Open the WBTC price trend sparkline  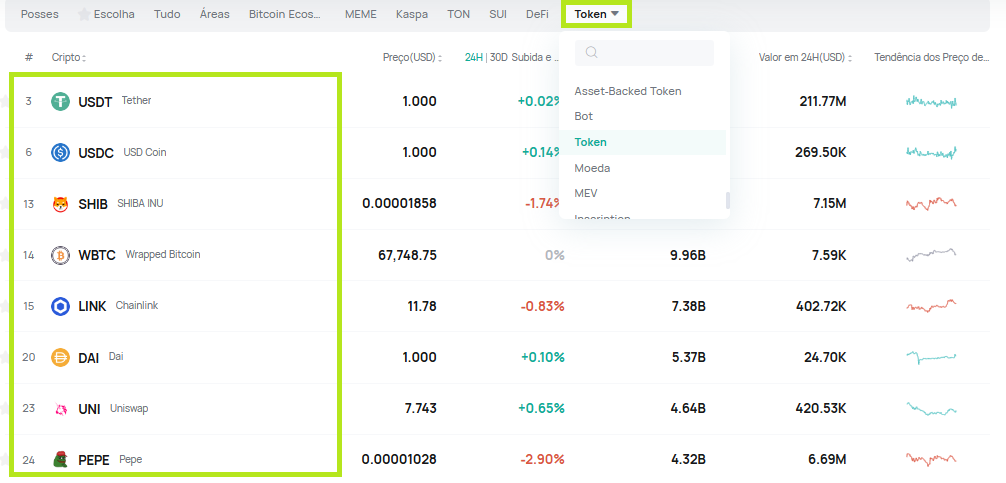(x=931, y=255)
